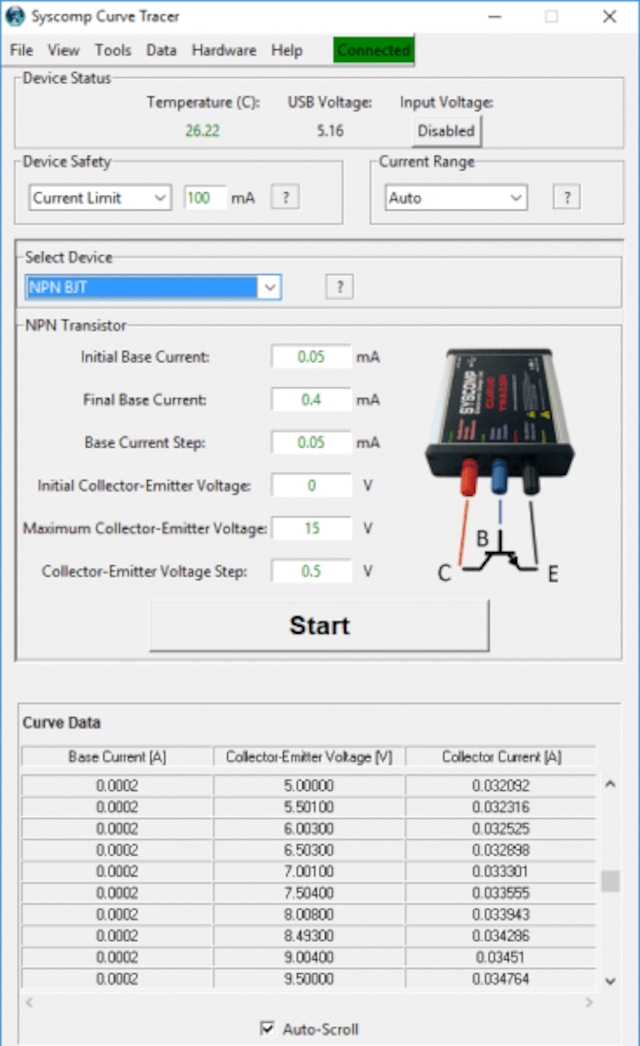The height and width of the screenshot is (1046, 640).
Task: Open the Current Range Auto dropdown
Action: tap(456, 198)
